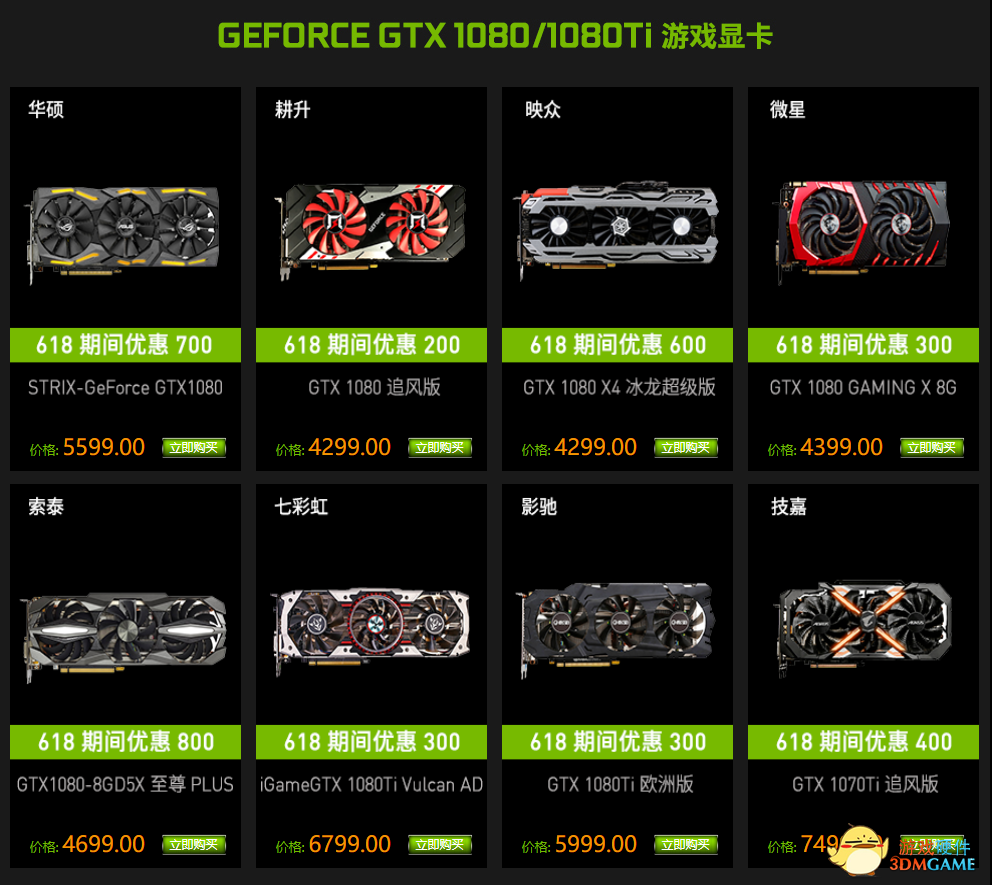
Task: Click 立即购买 for 影驰 1080Ti 欧洲版
Action: click(x=686, y=845)
